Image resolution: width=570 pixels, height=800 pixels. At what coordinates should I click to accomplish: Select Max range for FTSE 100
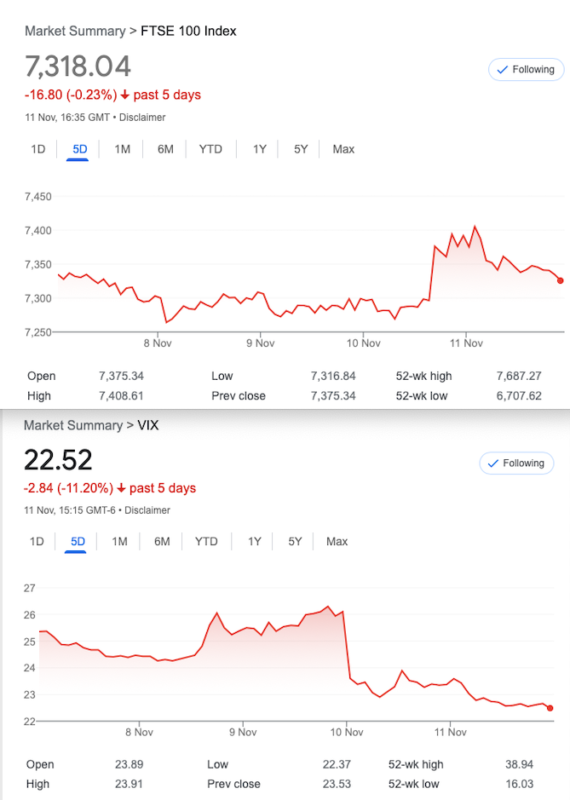(x=343, y=149)
